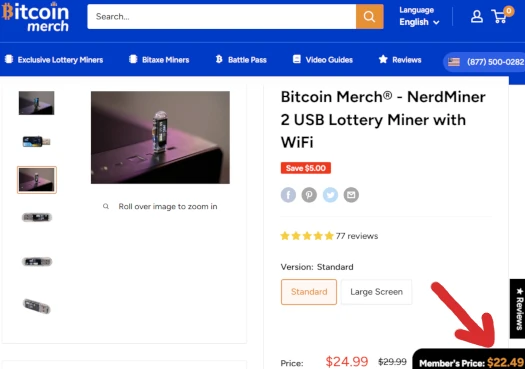This screenshot has width=525, height=369.
Task: Select the Standard version option
Action: click(x=309, y=292)
